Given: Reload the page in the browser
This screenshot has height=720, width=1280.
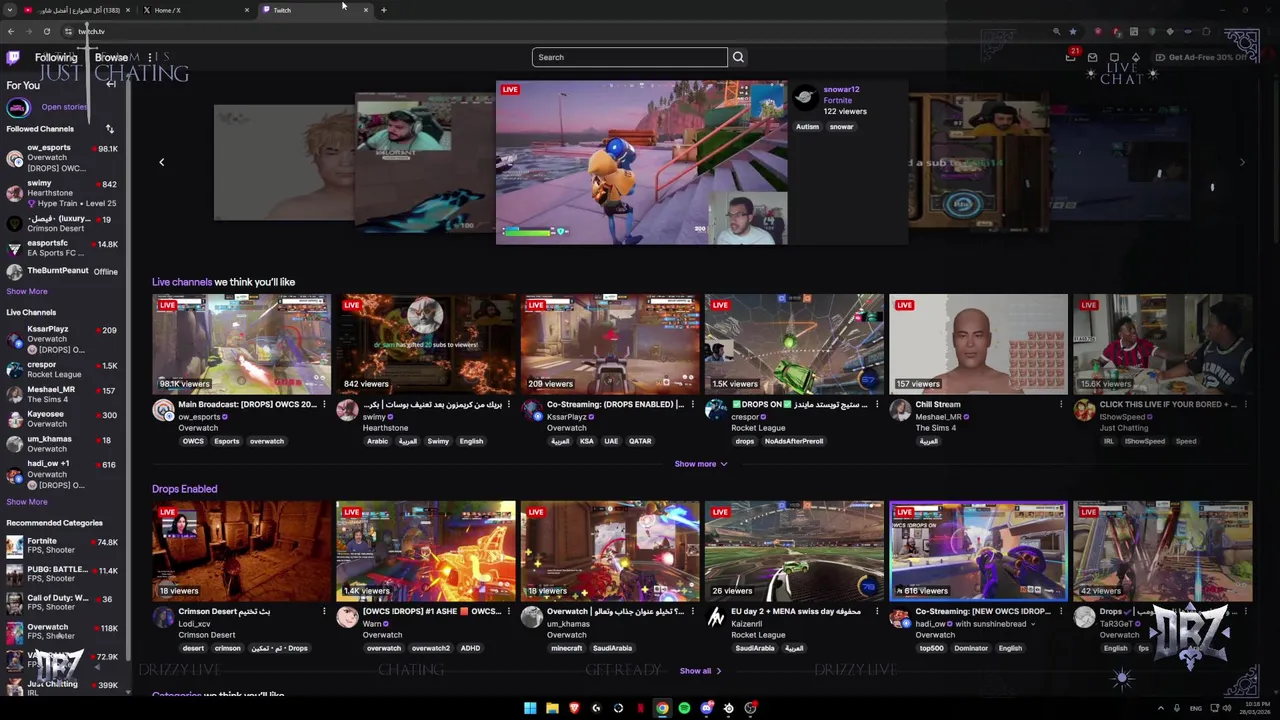Looking at the screenshot, I should pyautogui.click(x=46, y=32).
